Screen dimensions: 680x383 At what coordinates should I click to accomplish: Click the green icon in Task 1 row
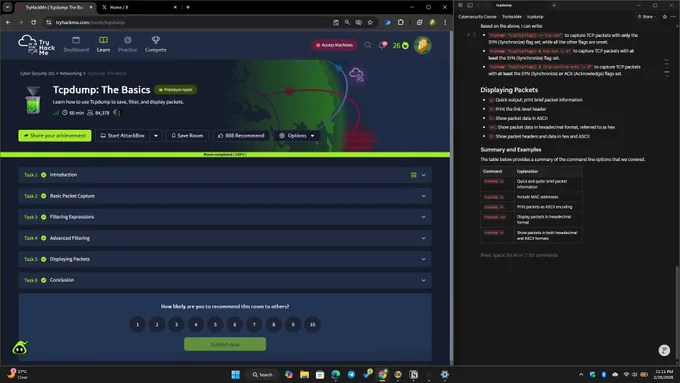[414, 175]
